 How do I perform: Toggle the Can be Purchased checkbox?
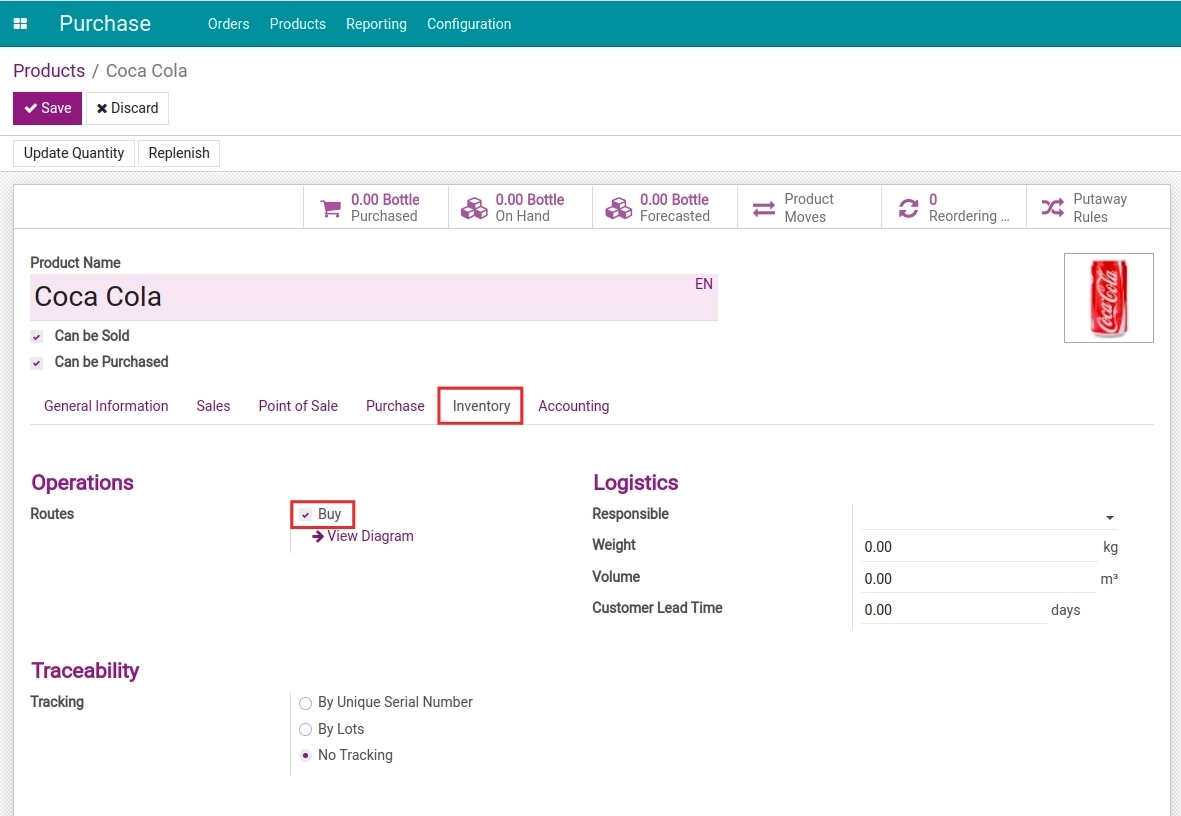37,363
